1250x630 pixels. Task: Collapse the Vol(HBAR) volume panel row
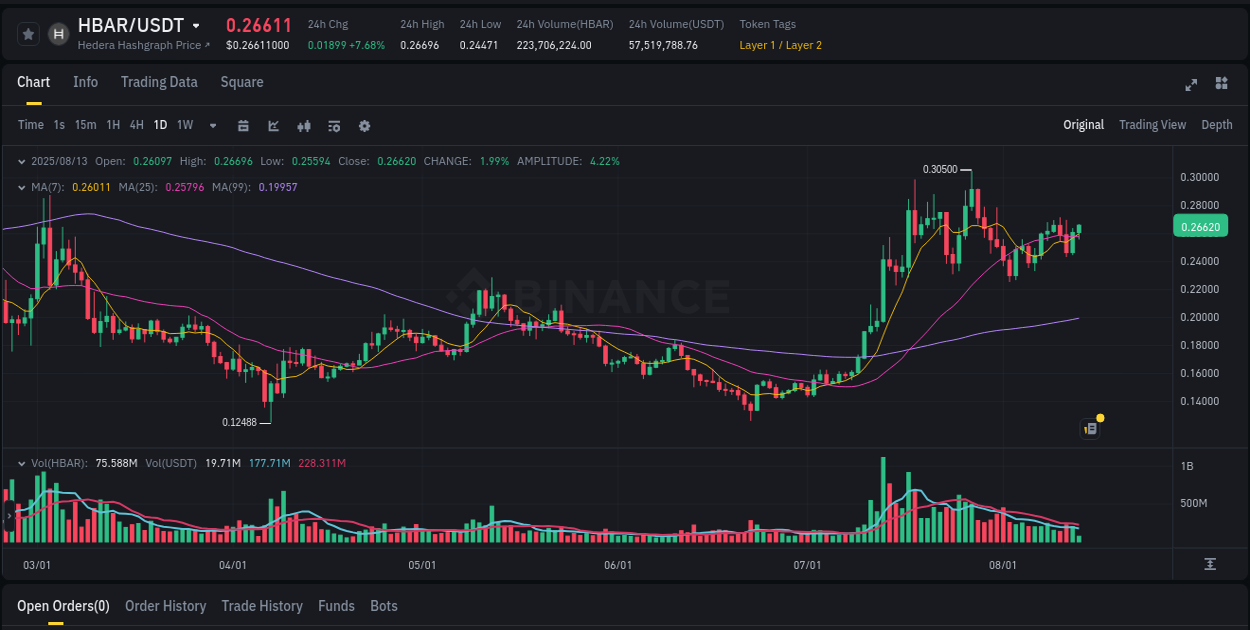coord(21,463)
